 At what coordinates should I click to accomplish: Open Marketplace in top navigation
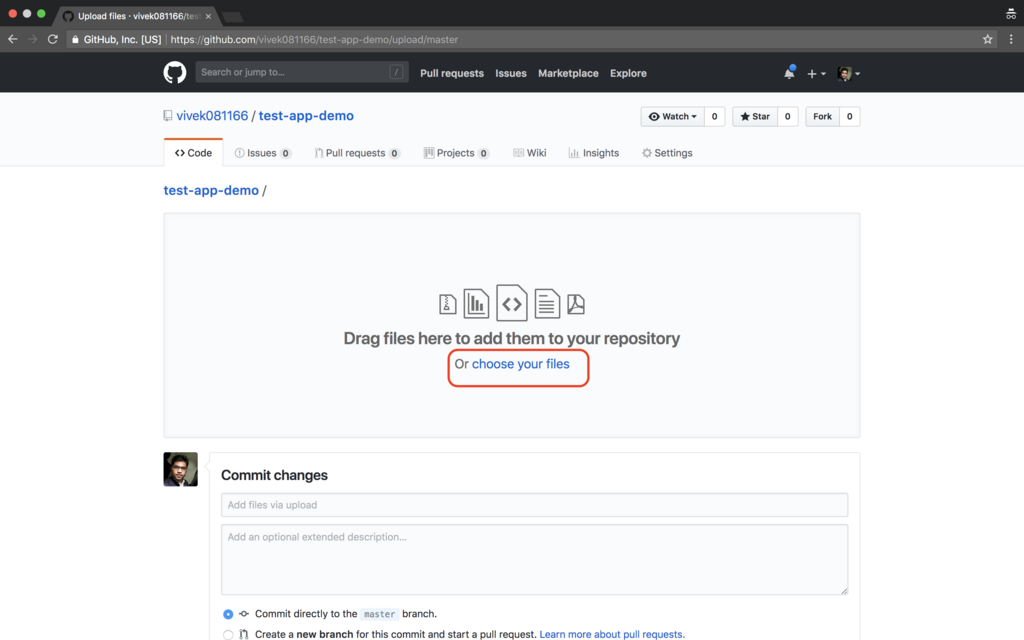[568, 73]
